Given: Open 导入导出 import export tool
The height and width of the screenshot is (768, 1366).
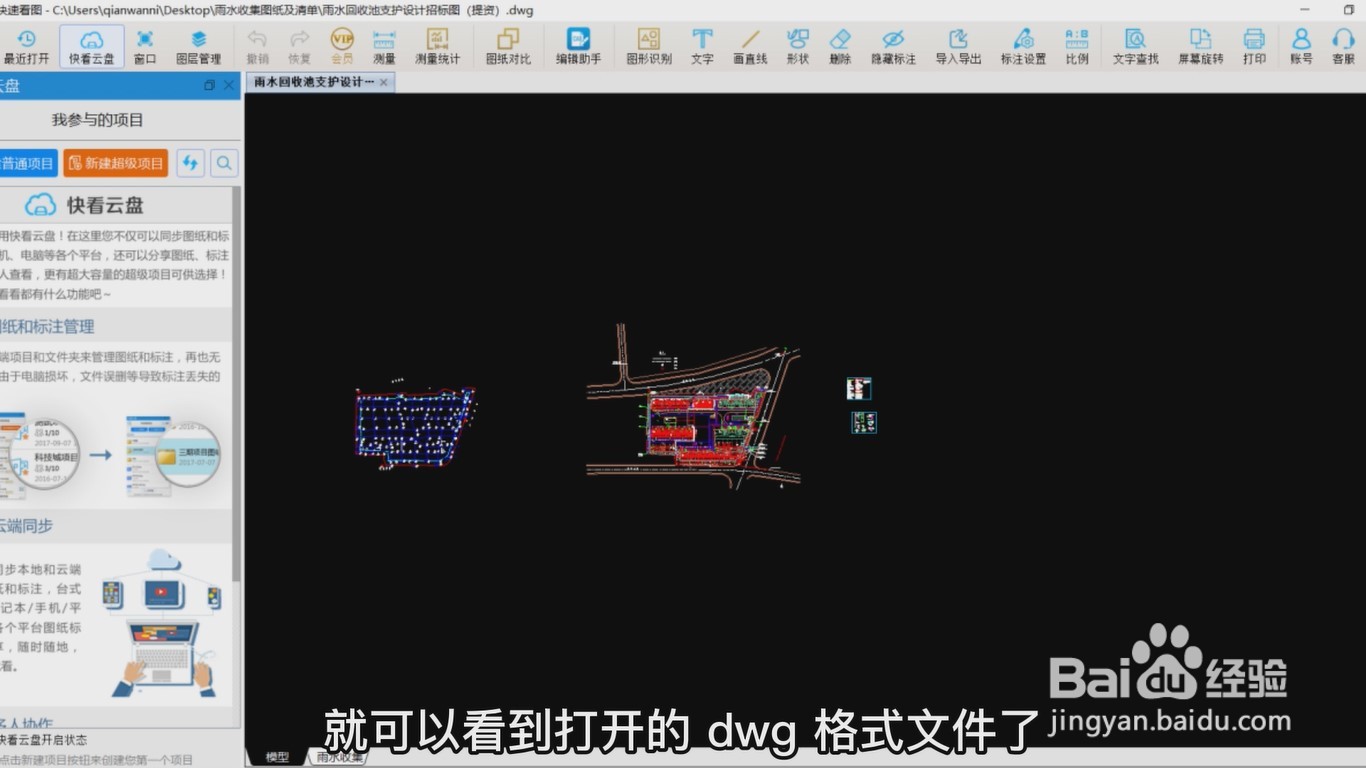Looking at the screenshot, I should click(958, 46).
